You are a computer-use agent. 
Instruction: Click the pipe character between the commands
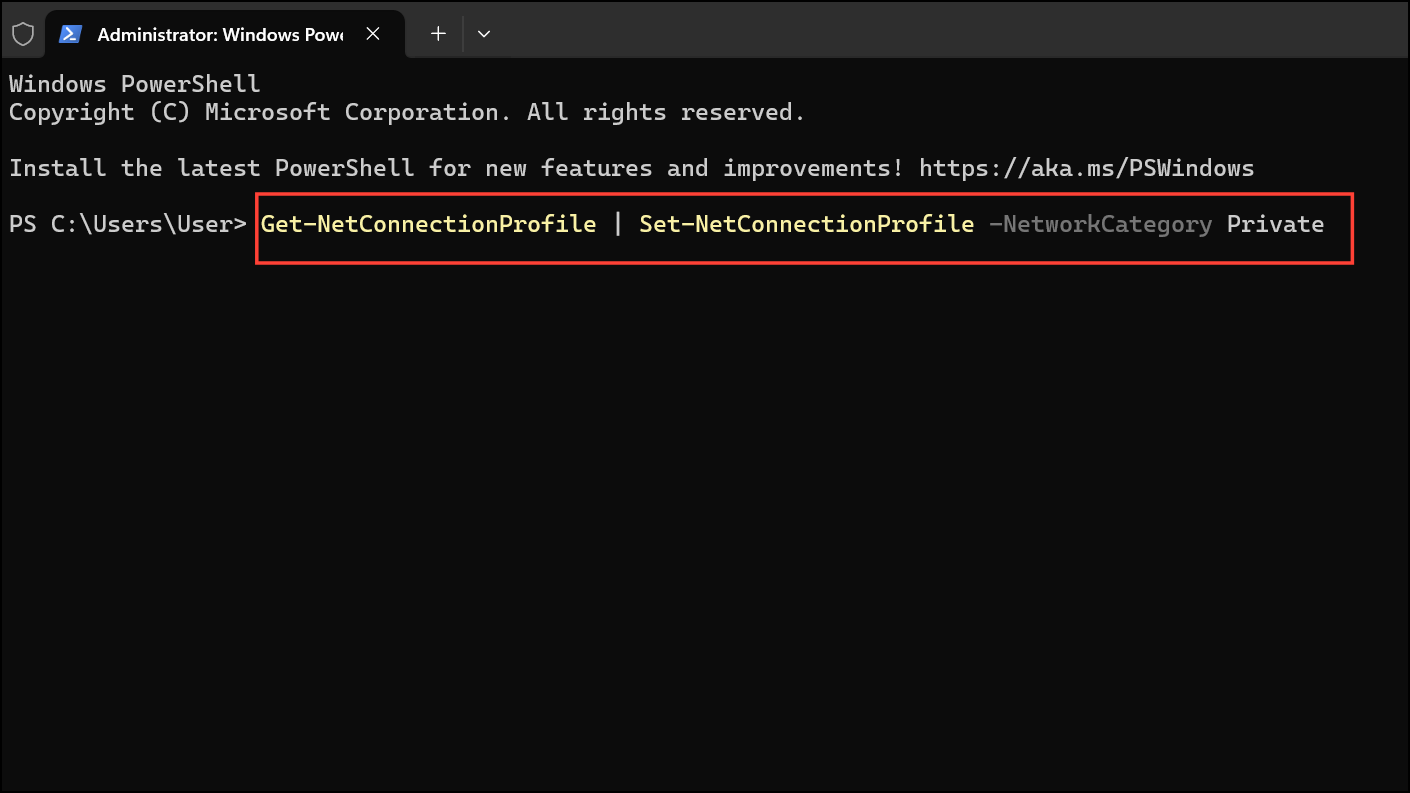pyautogui.click(x=618, y=224)
